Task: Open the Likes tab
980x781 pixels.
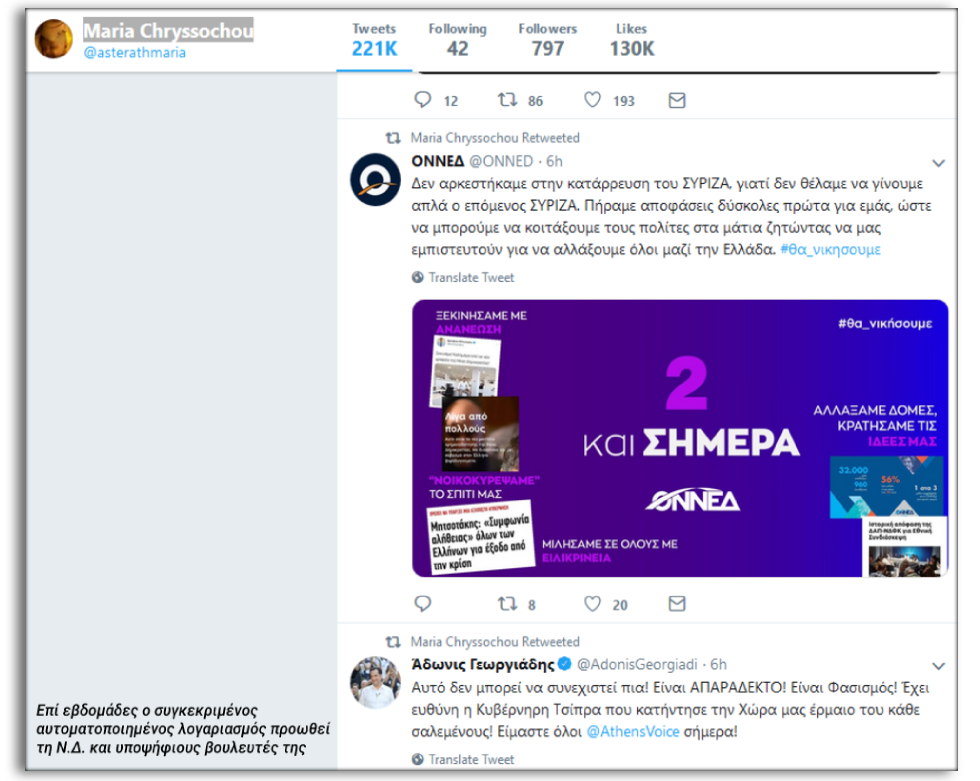Action: tap(632, 40)
